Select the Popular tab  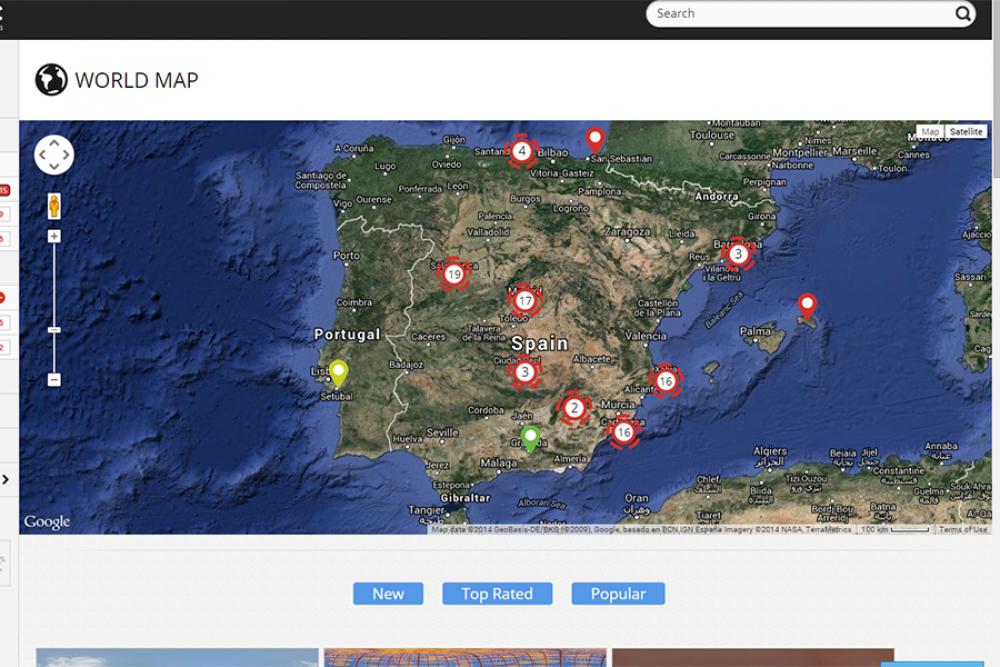point(618,594)
